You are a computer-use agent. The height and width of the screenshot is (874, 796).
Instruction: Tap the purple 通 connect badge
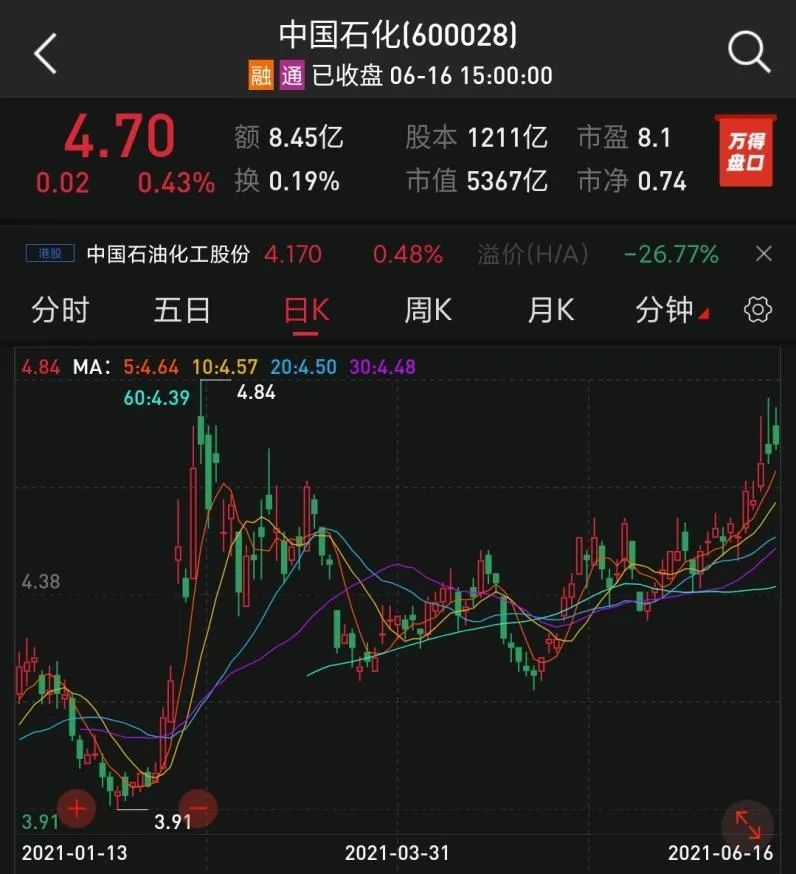click(x=292, y=75)
